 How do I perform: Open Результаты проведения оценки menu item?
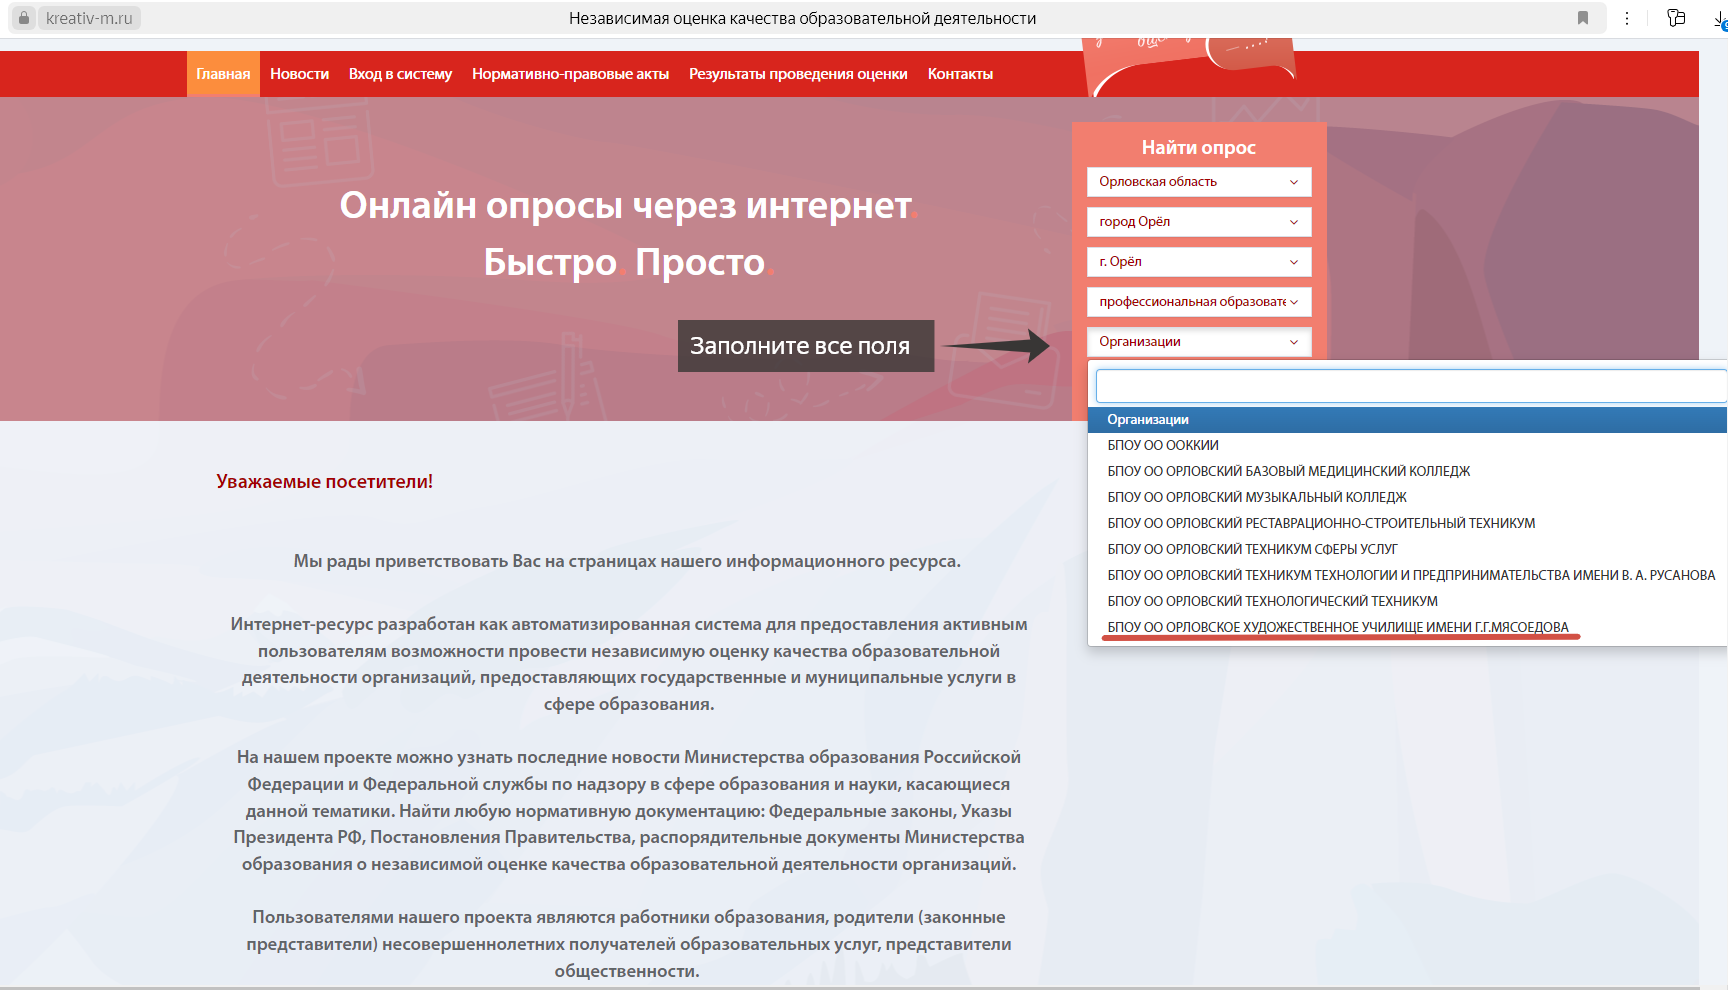pos(798,74)
